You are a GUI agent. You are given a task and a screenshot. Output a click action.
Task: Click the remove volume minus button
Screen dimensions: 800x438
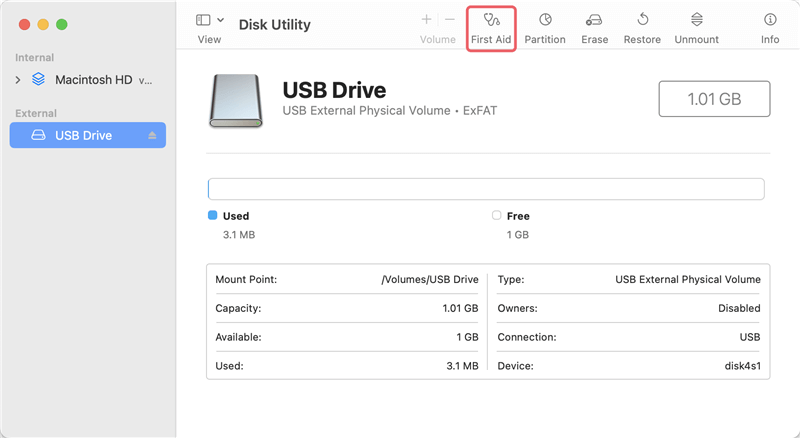click(x=450, y=20)
